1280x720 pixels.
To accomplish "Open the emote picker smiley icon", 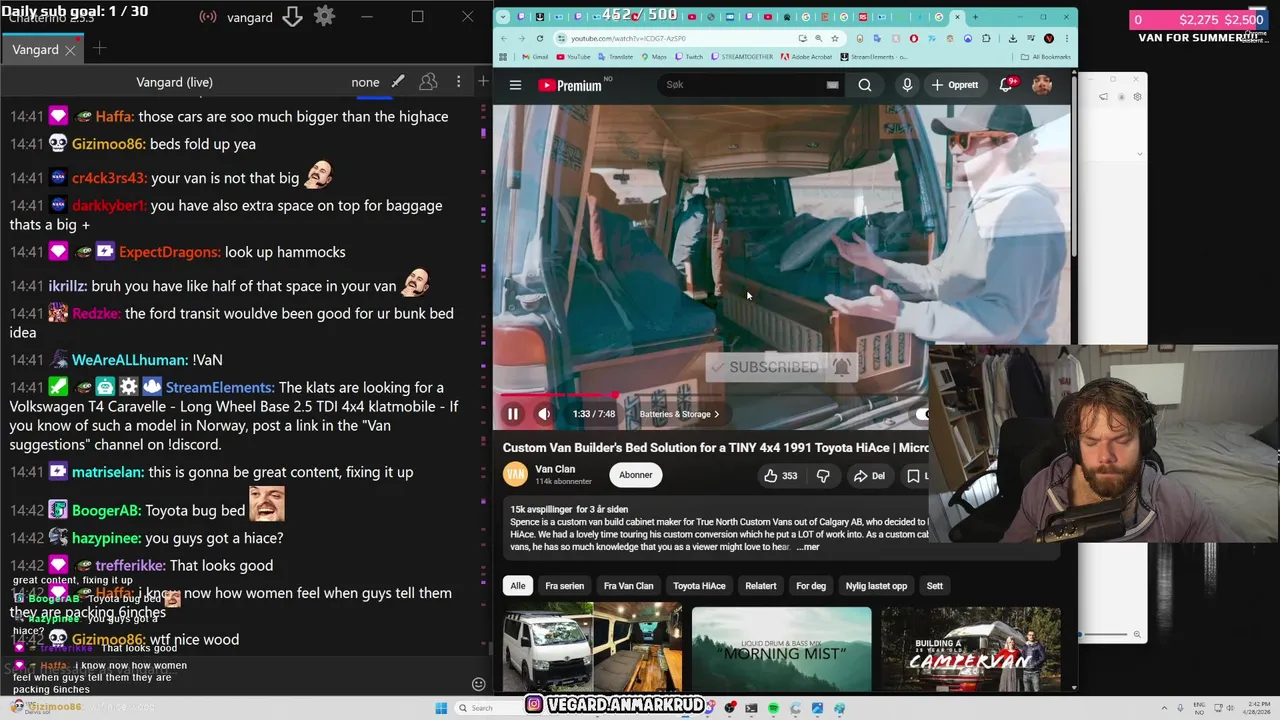I will click(478, 684).
